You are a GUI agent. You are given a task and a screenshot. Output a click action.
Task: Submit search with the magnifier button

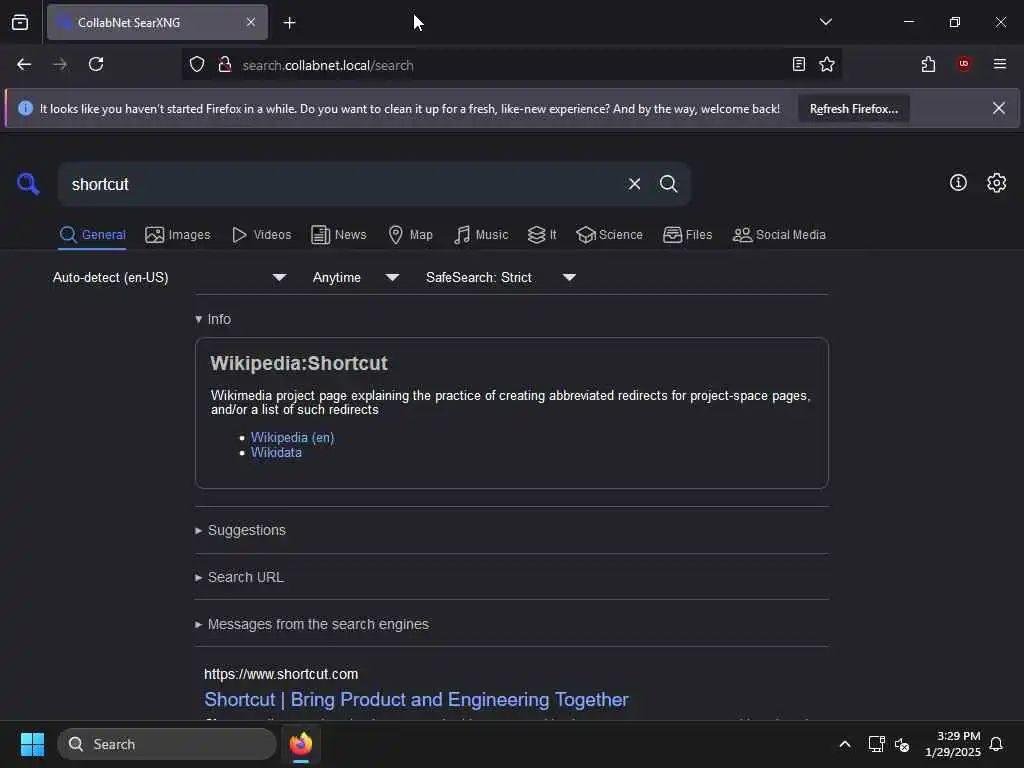pos(668,184)
